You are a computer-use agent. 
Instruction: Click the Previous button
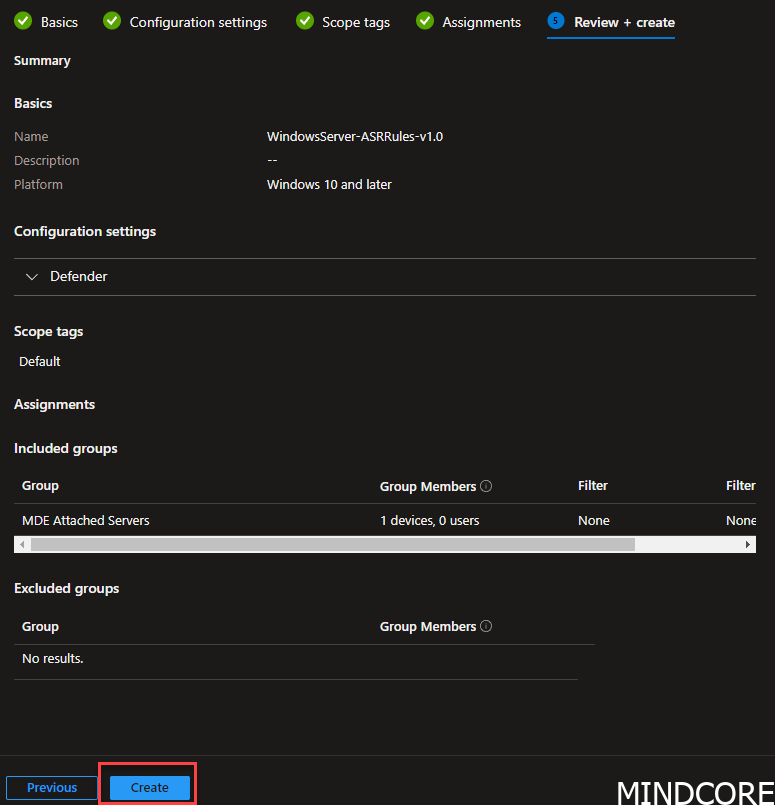pos(52,787)
